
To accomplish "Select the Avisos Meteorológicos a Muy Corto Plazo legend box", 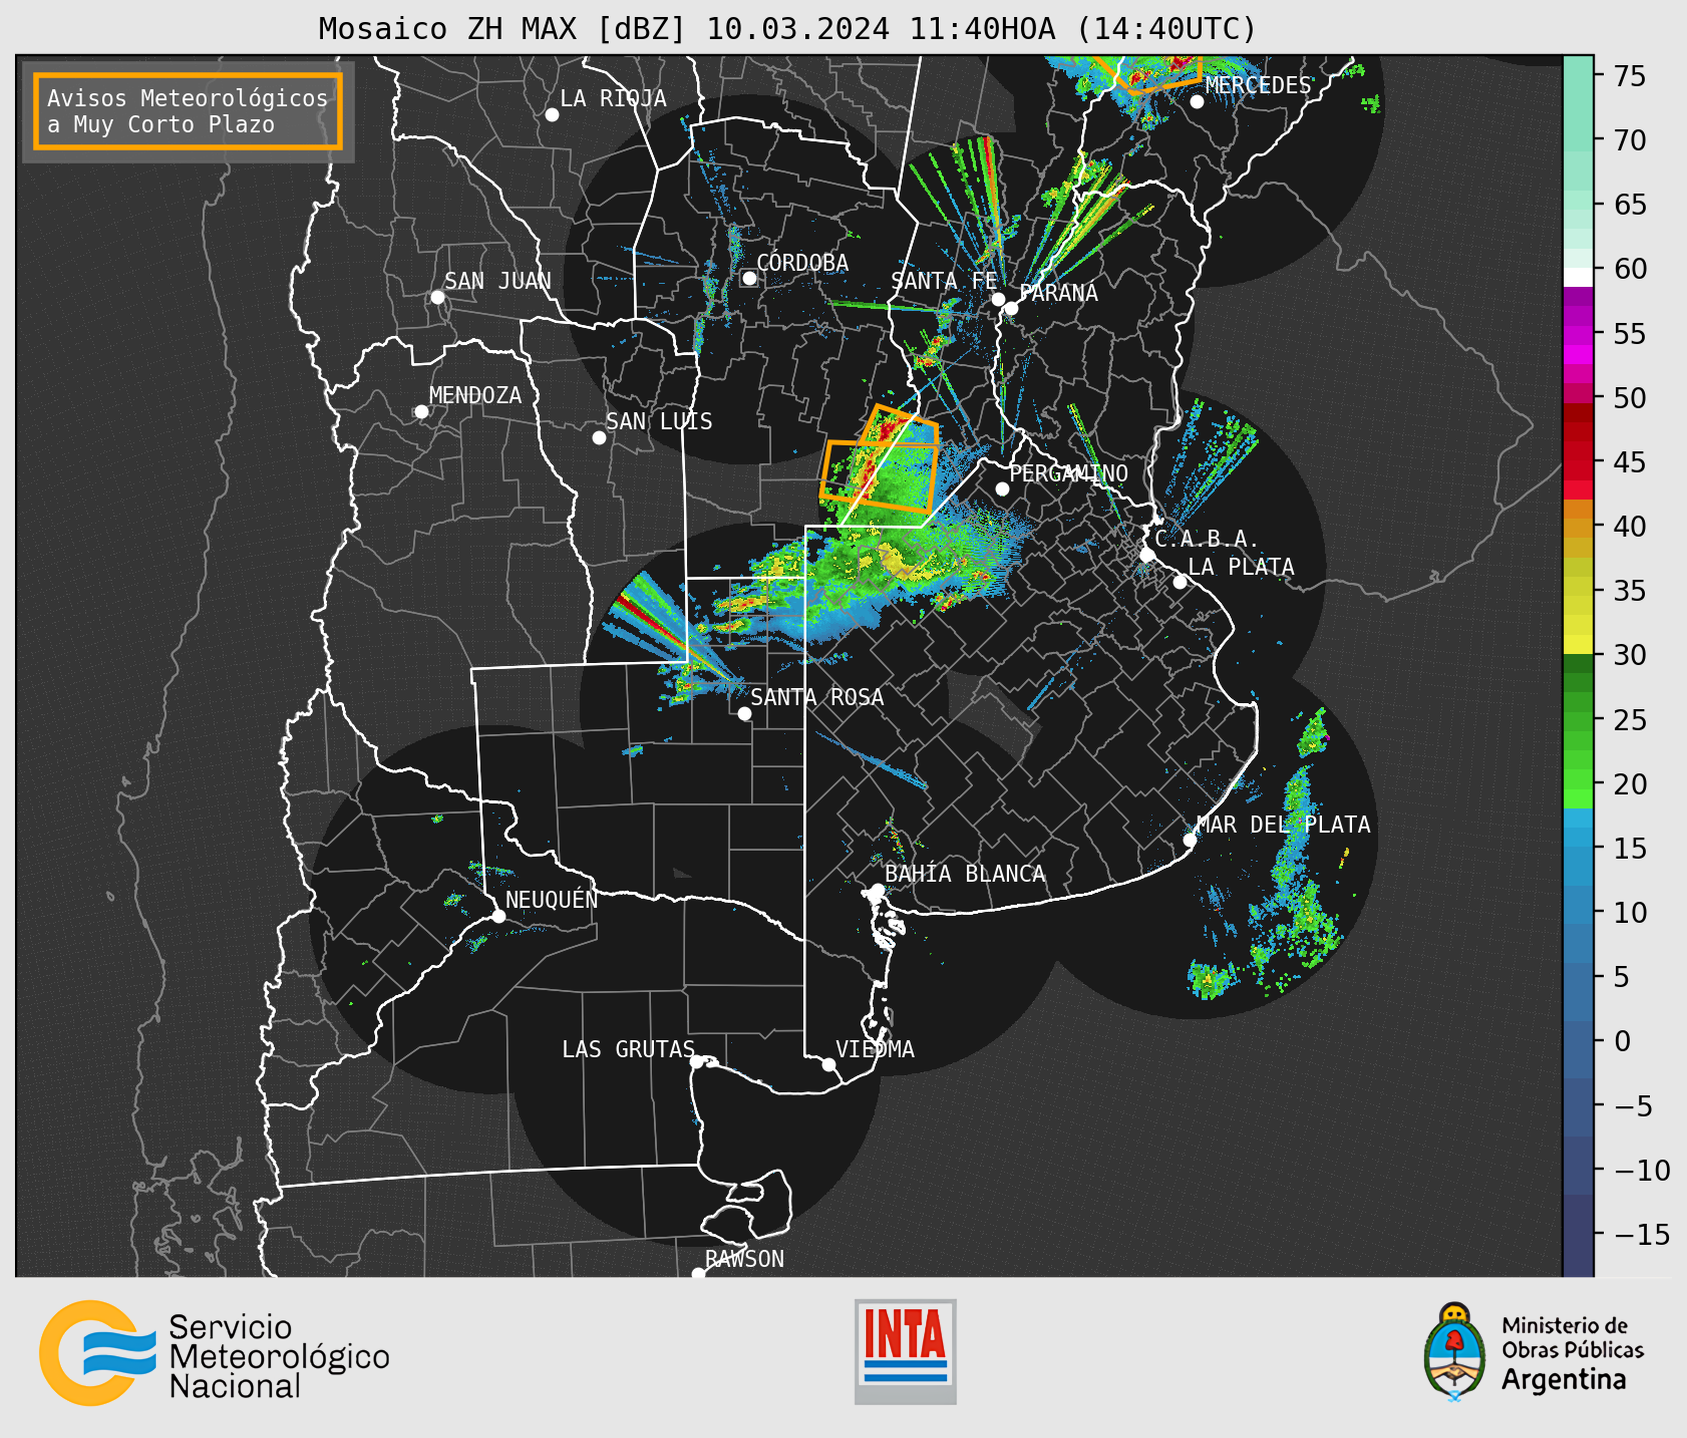I will [188, 111].
